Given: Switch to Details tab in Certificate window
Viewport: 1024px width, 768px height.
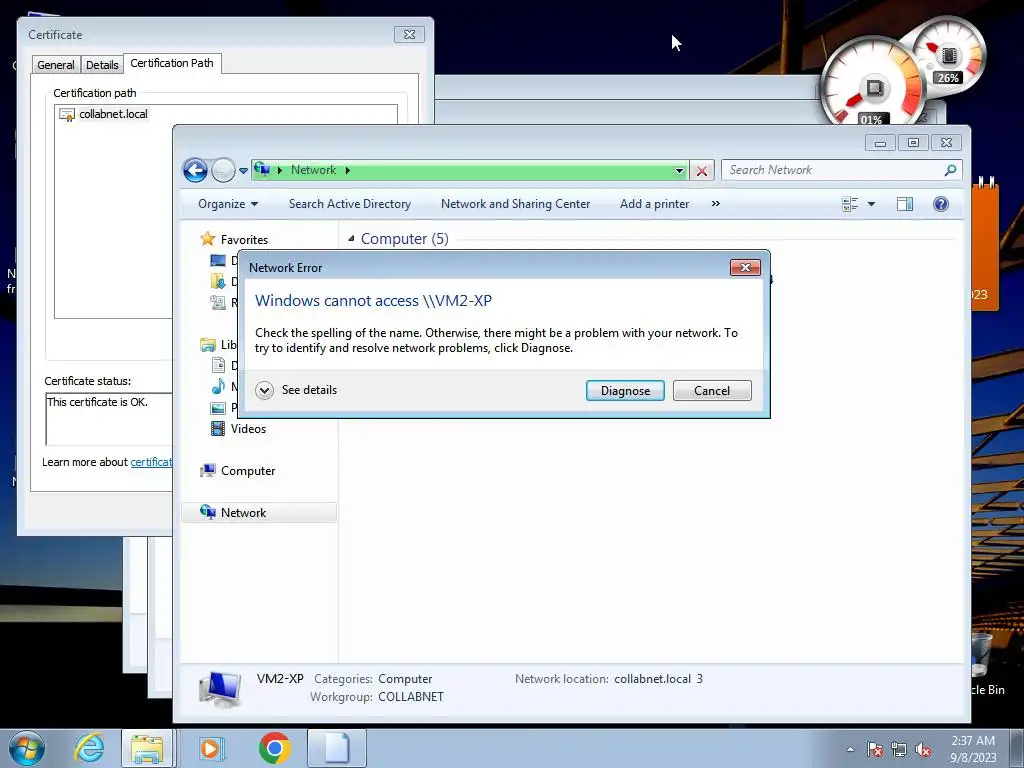Looking at the screenshot, I should (x=102, y=65).
